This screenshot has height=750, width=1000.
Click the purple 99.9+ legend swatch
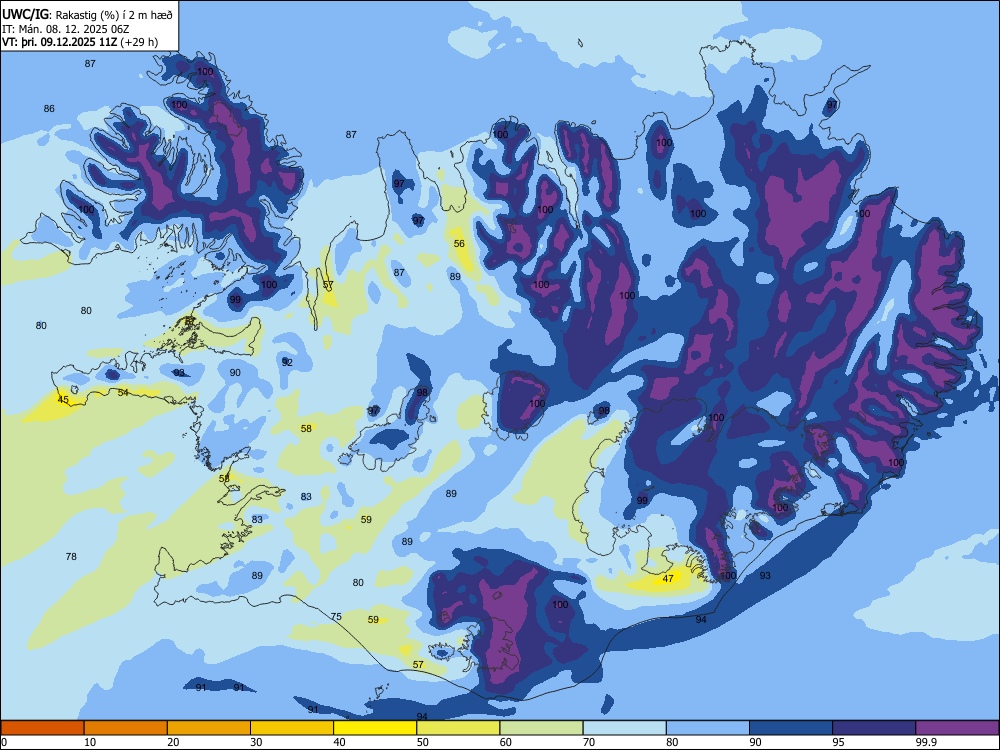(x=957, y=728)
